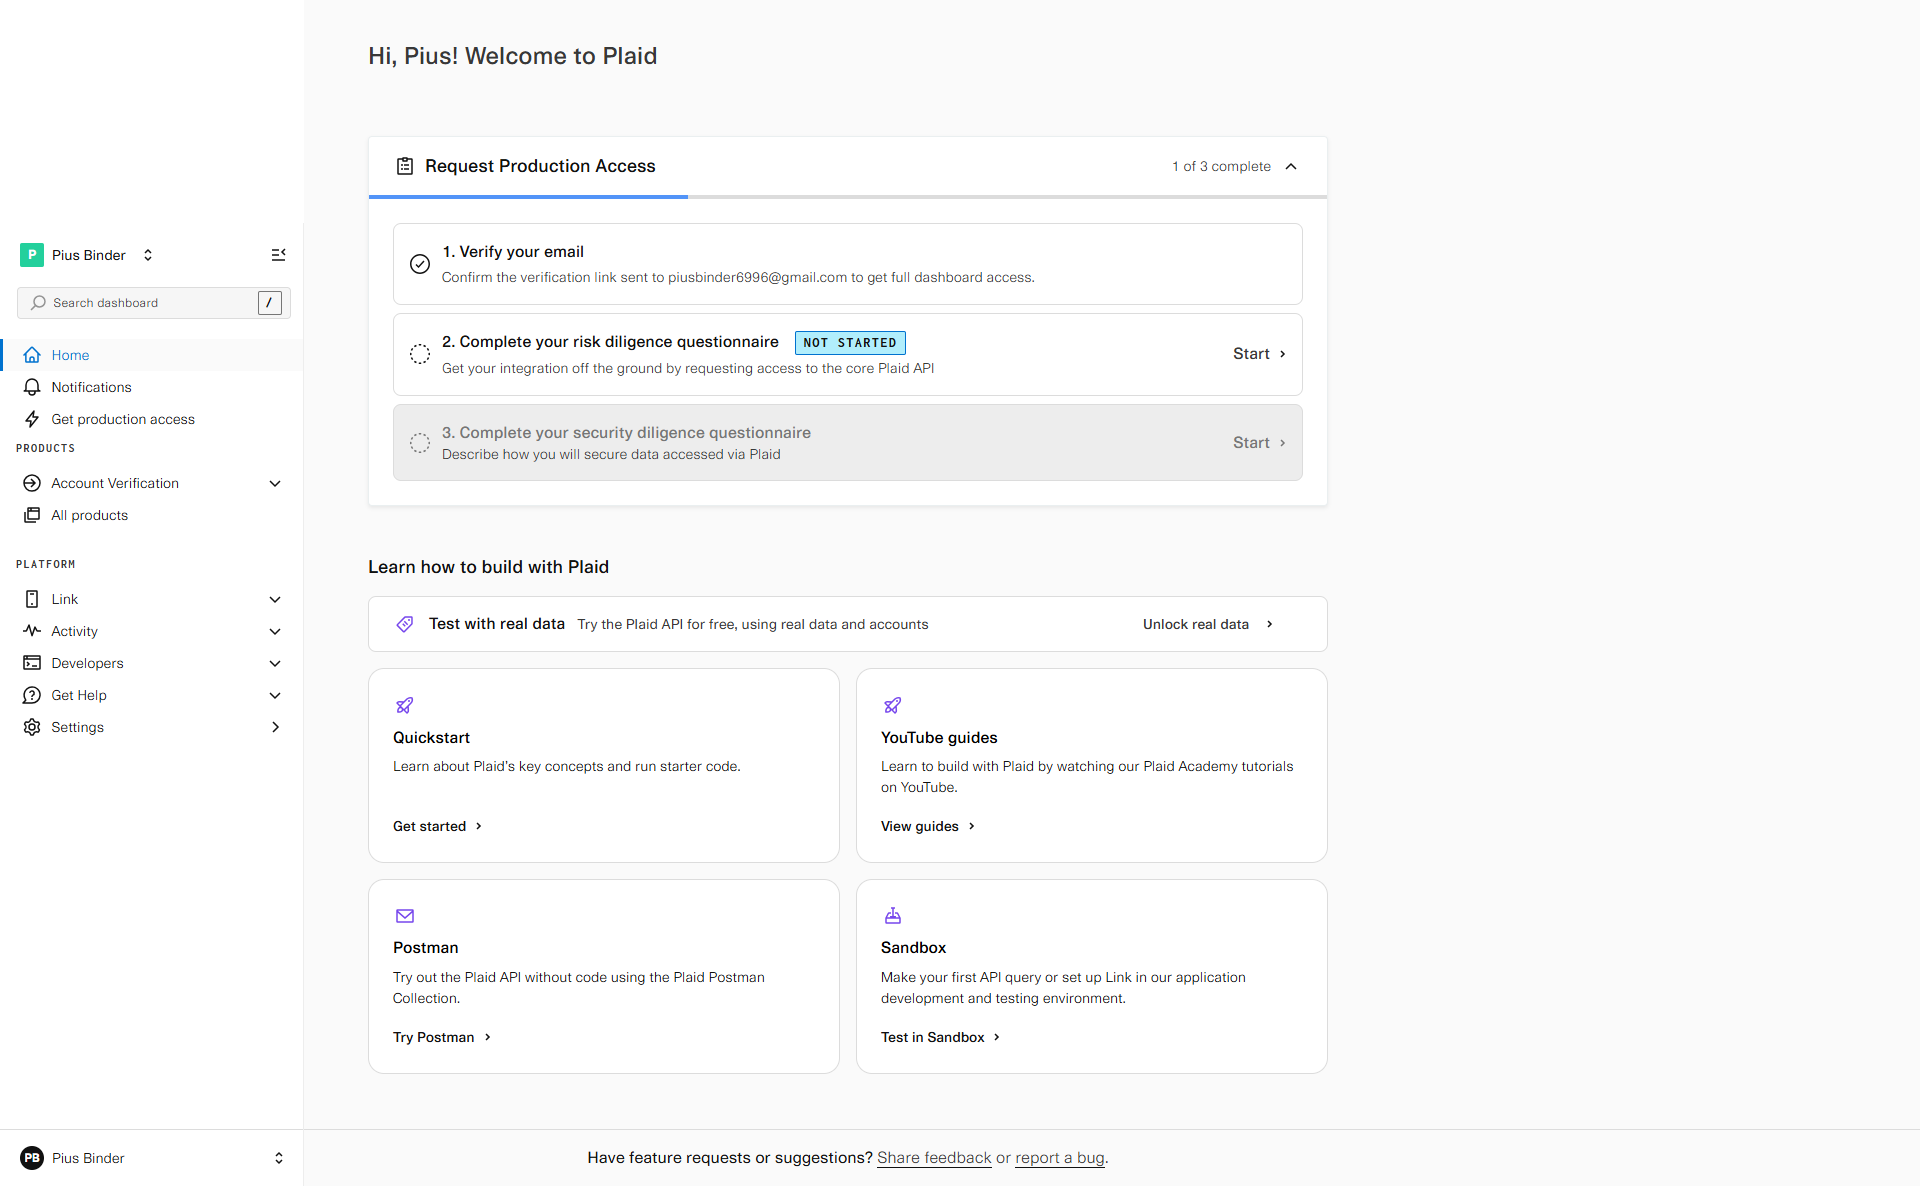Click the dotted circle for risk diligence questionnaire

pyautogui.click(x=420, y=354)
